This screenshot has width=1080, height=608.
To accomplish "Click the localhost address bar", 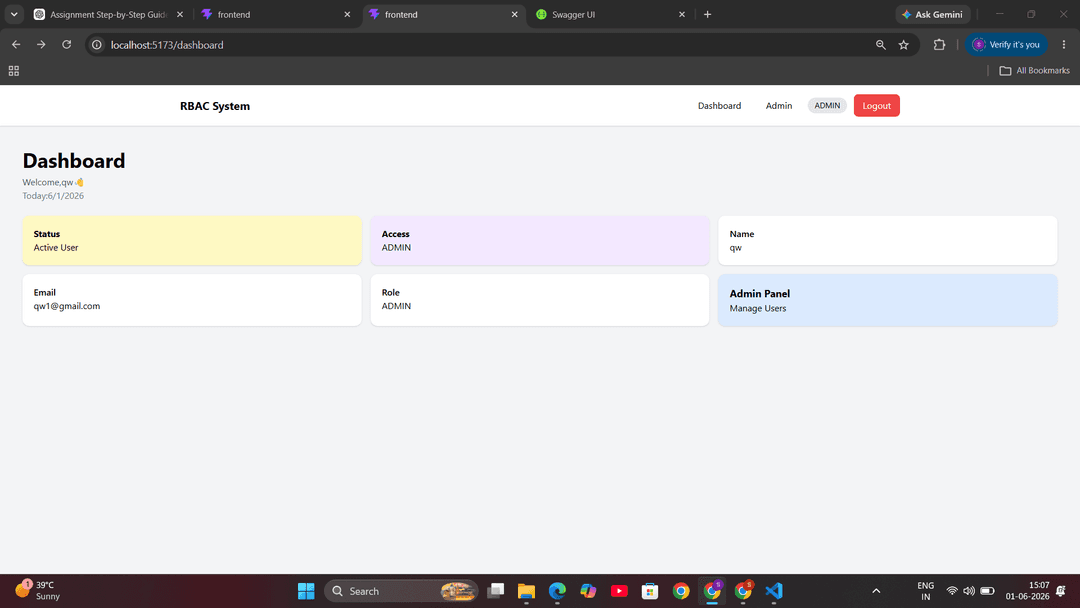I will click(x=482, y=45).
